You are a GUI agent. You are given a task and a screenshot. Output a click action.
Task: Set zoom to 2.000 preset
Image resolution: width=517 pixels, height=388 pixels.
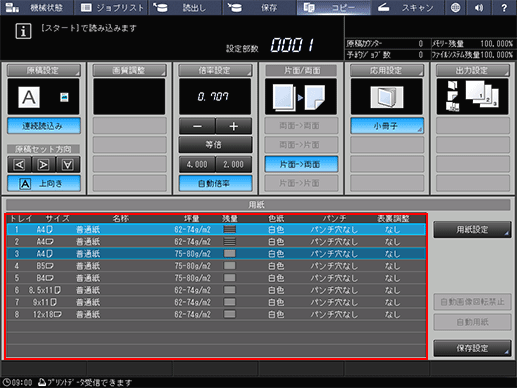(233, 164)
